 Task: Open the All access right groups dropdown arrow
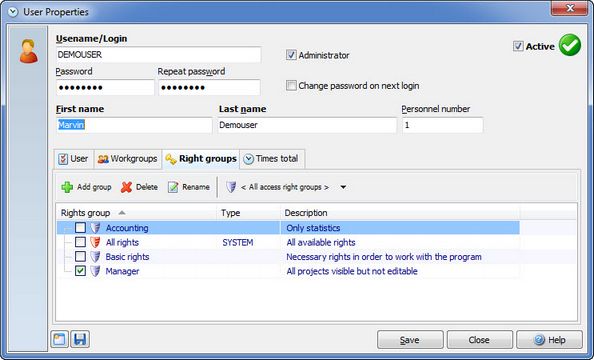click(x=343, y=187)
